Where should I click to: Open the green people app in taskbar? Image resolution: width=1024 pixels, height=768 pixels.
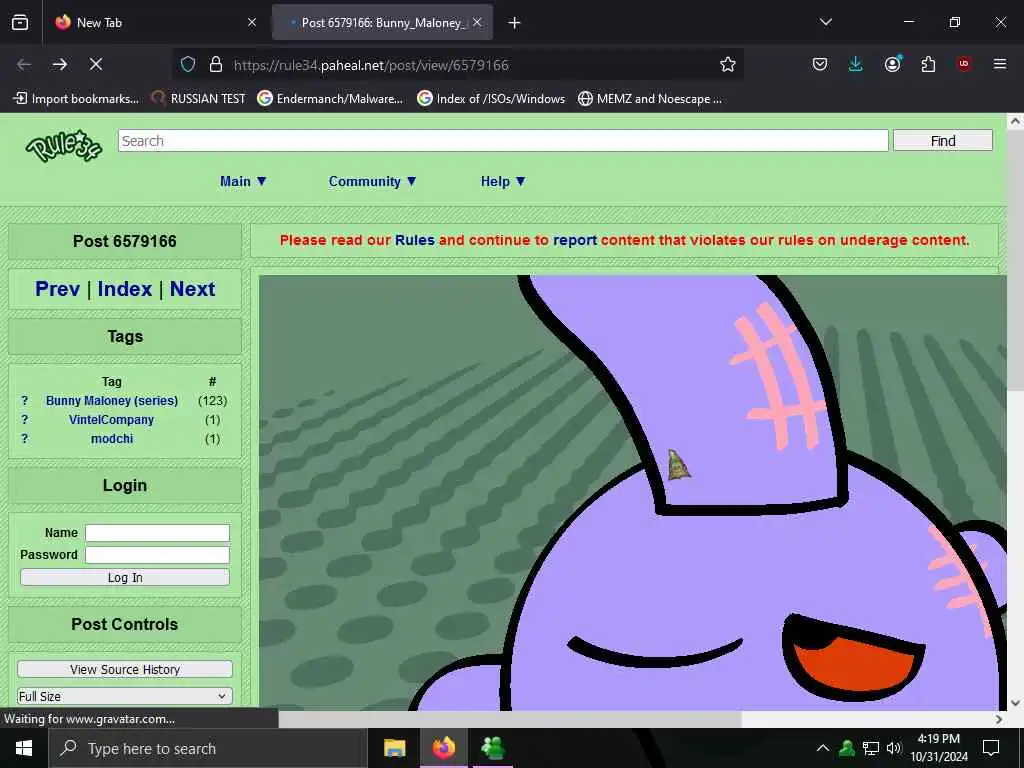[493, 748]
